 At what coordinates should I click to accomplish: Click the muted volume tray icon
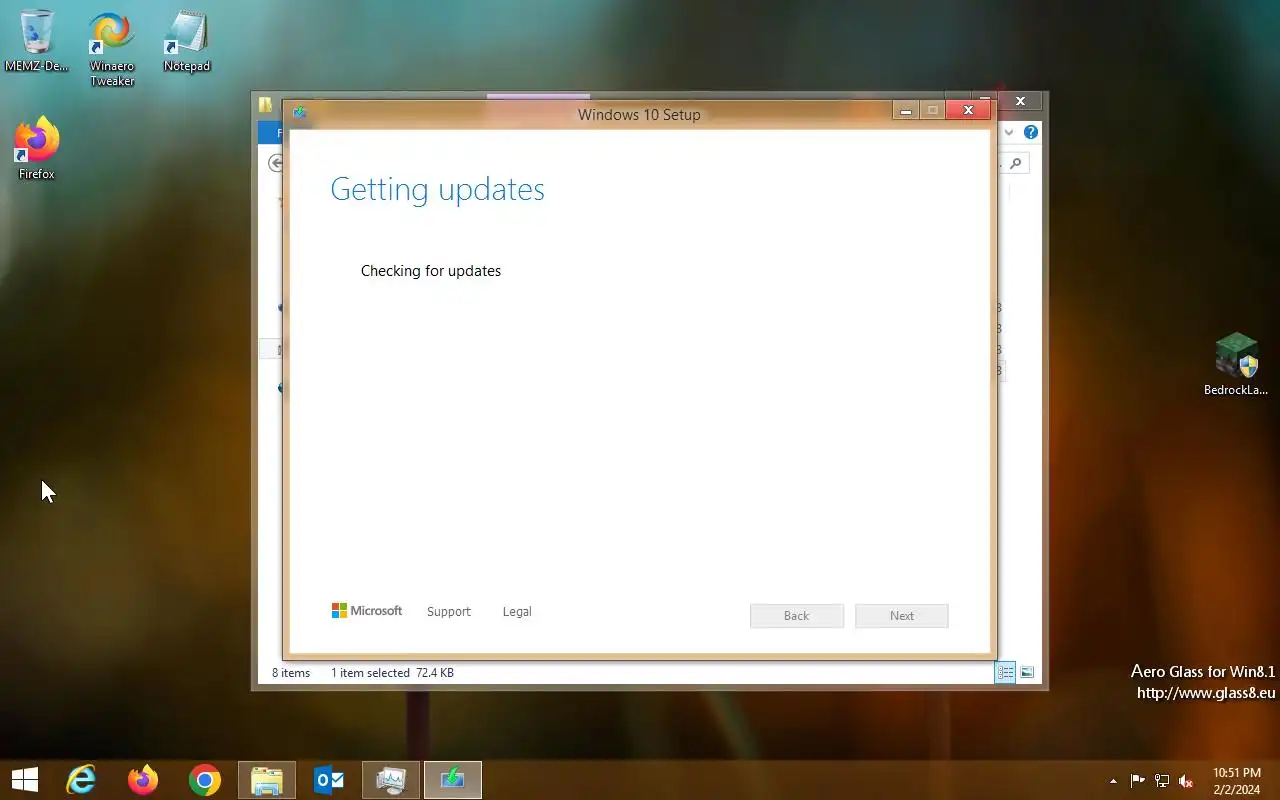[x=1186, y=781]
